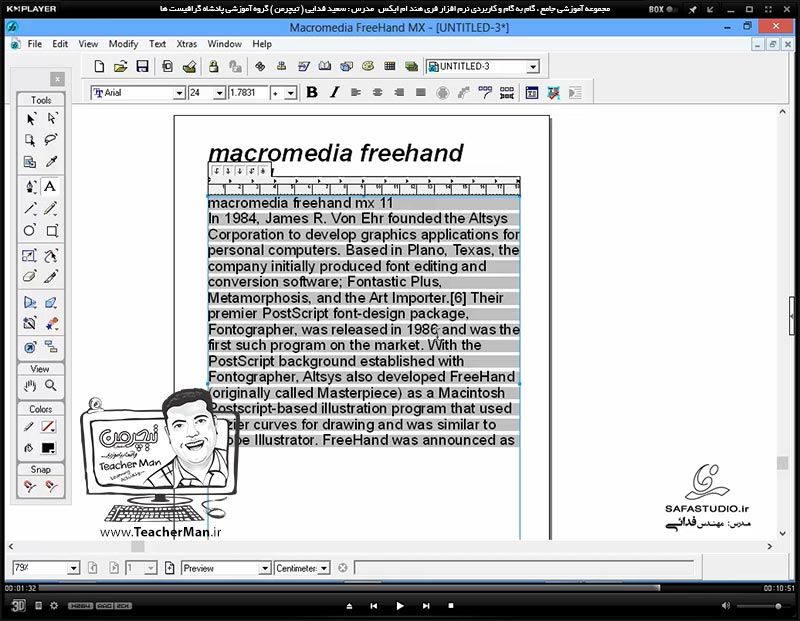Viewport: 800px width, 621px height.
Task: Toggle KMPlayer 3D mode button
Action: point(18,606)
